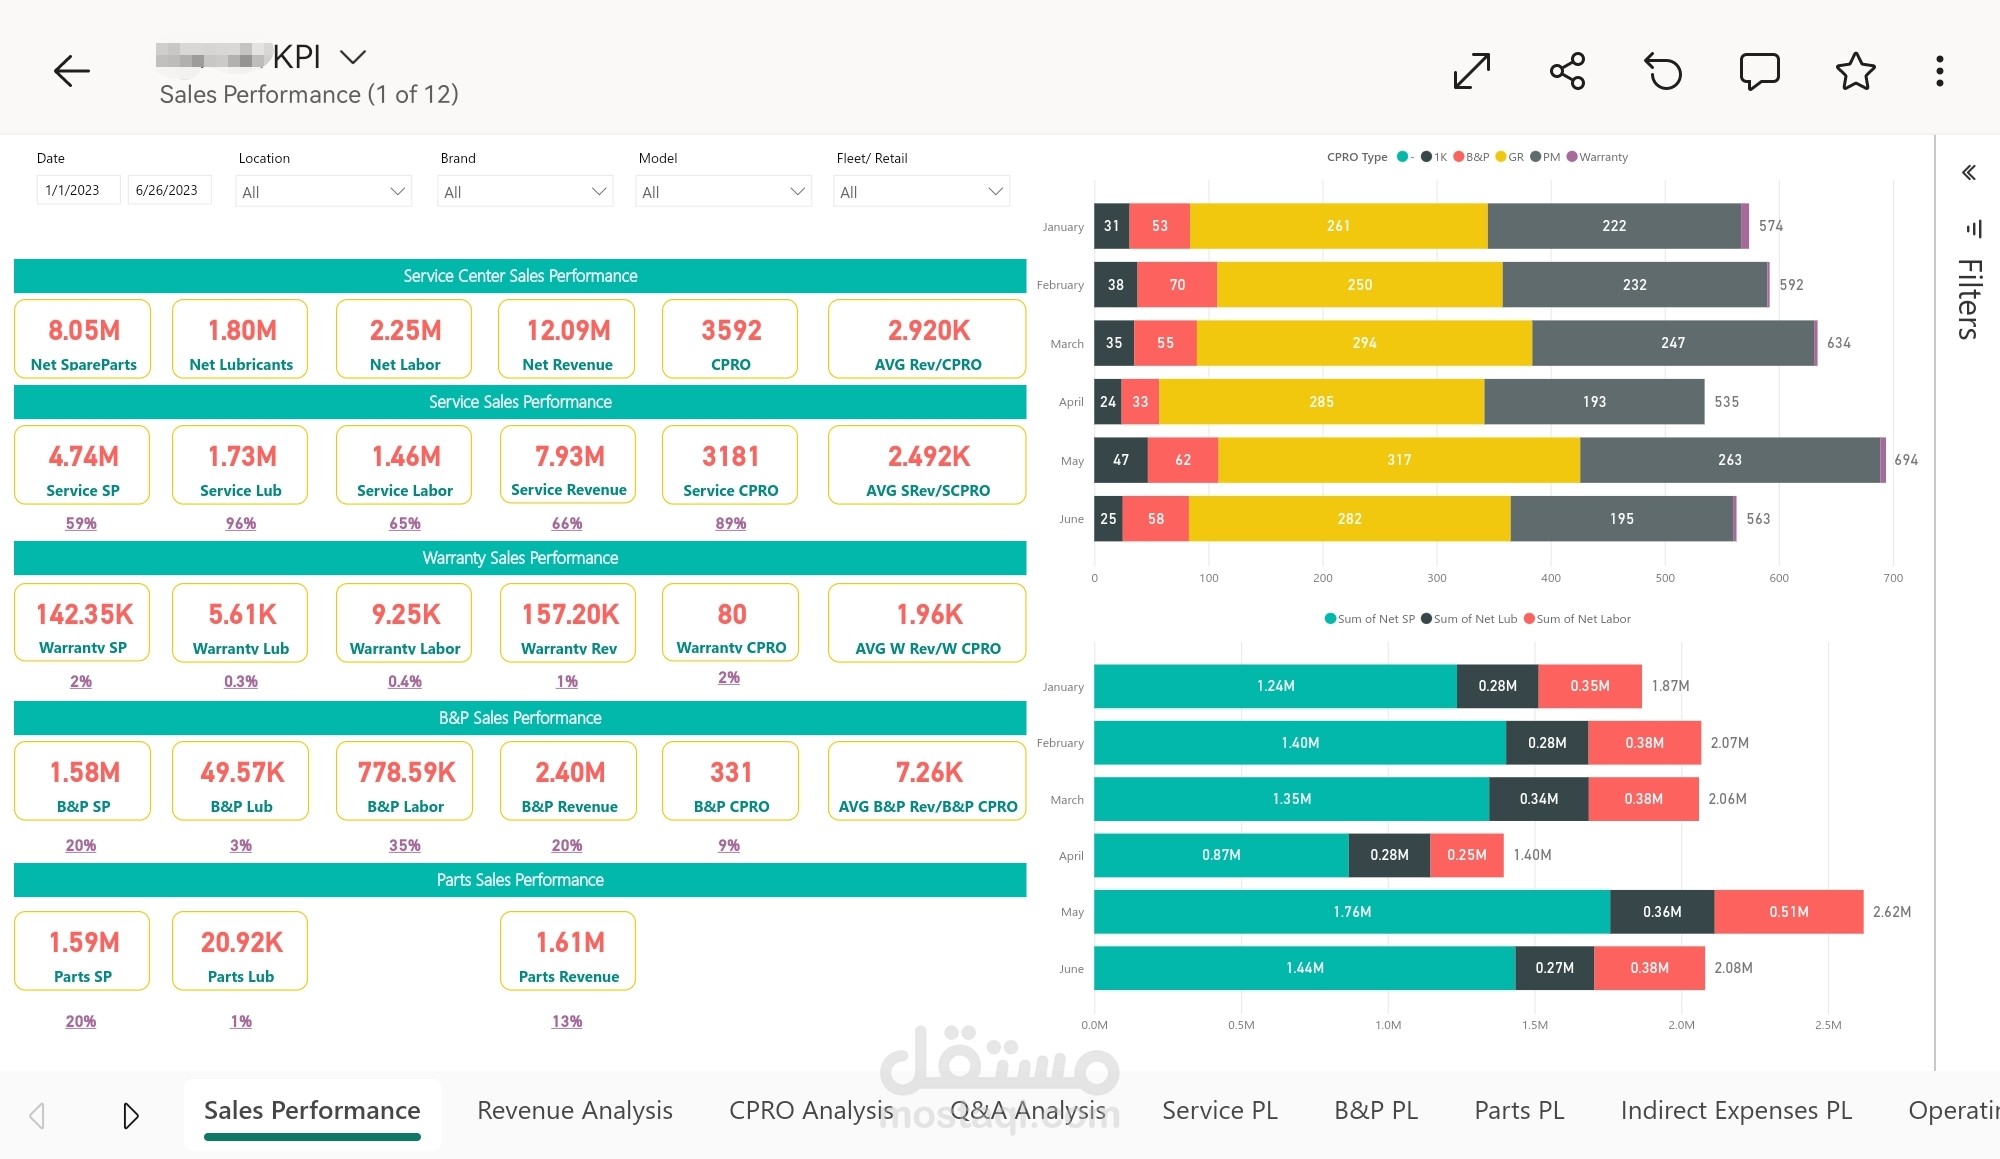The height and width of the screenshot is (1159, 2000).
Task: Click the Warranty CPRO 80 card
Action: (730, 623)
